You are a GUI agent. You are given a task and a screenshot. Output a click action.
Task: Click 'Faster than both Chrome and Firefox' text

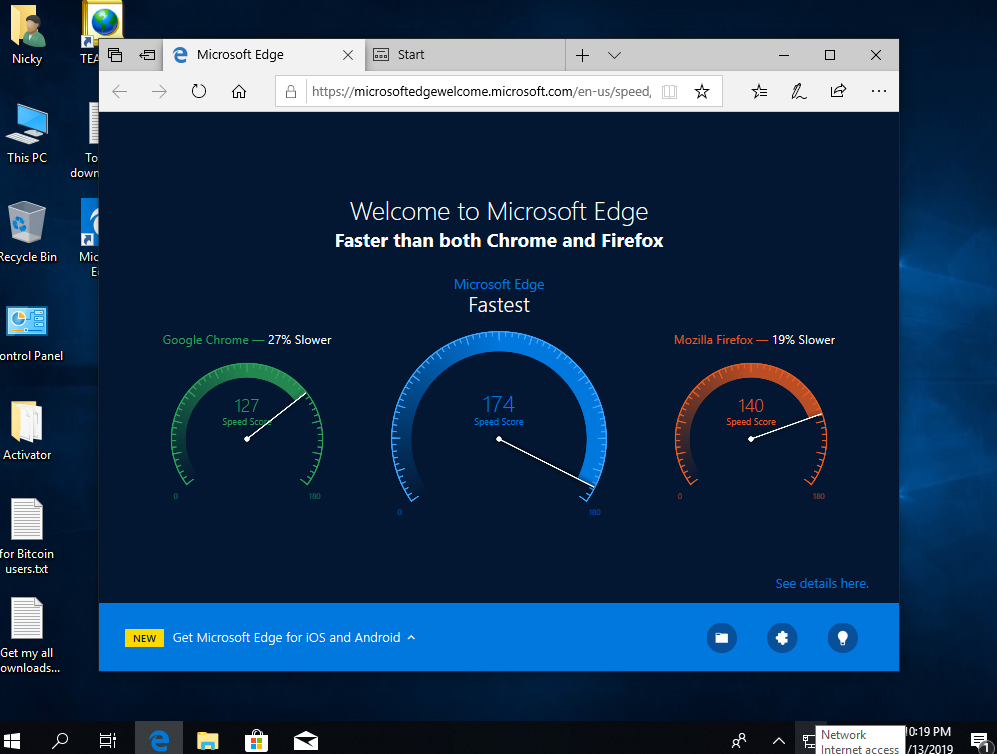click(x=499, y=241)
